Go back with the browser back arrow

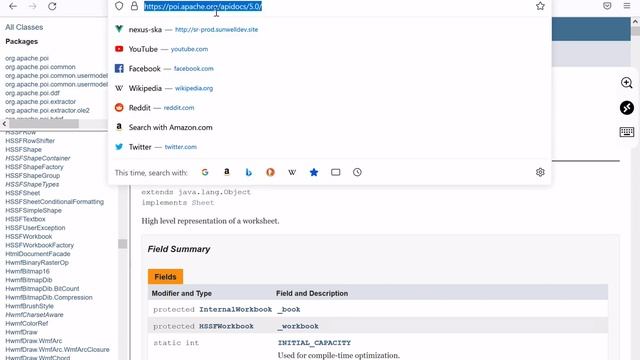point(13,6)
